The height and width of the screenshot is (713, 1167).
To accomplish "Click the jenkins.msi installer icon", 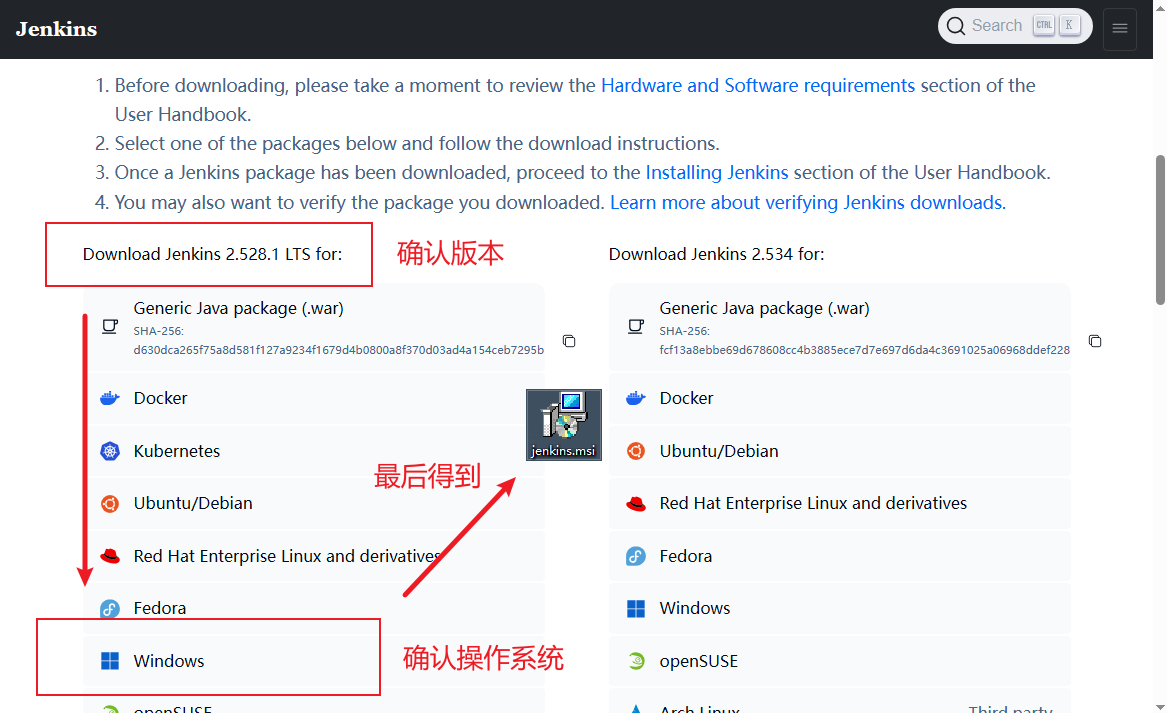I will point(564,424).
